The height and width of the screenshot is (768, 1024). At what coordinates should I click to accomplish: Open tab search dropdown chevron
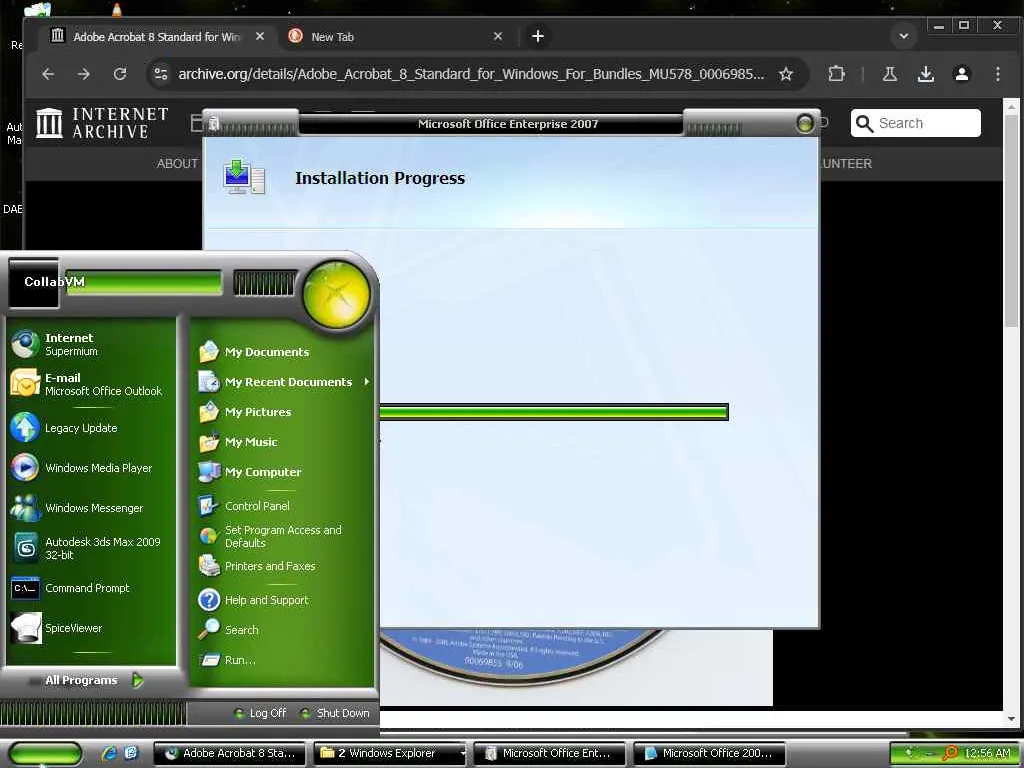tap(904, 36)
